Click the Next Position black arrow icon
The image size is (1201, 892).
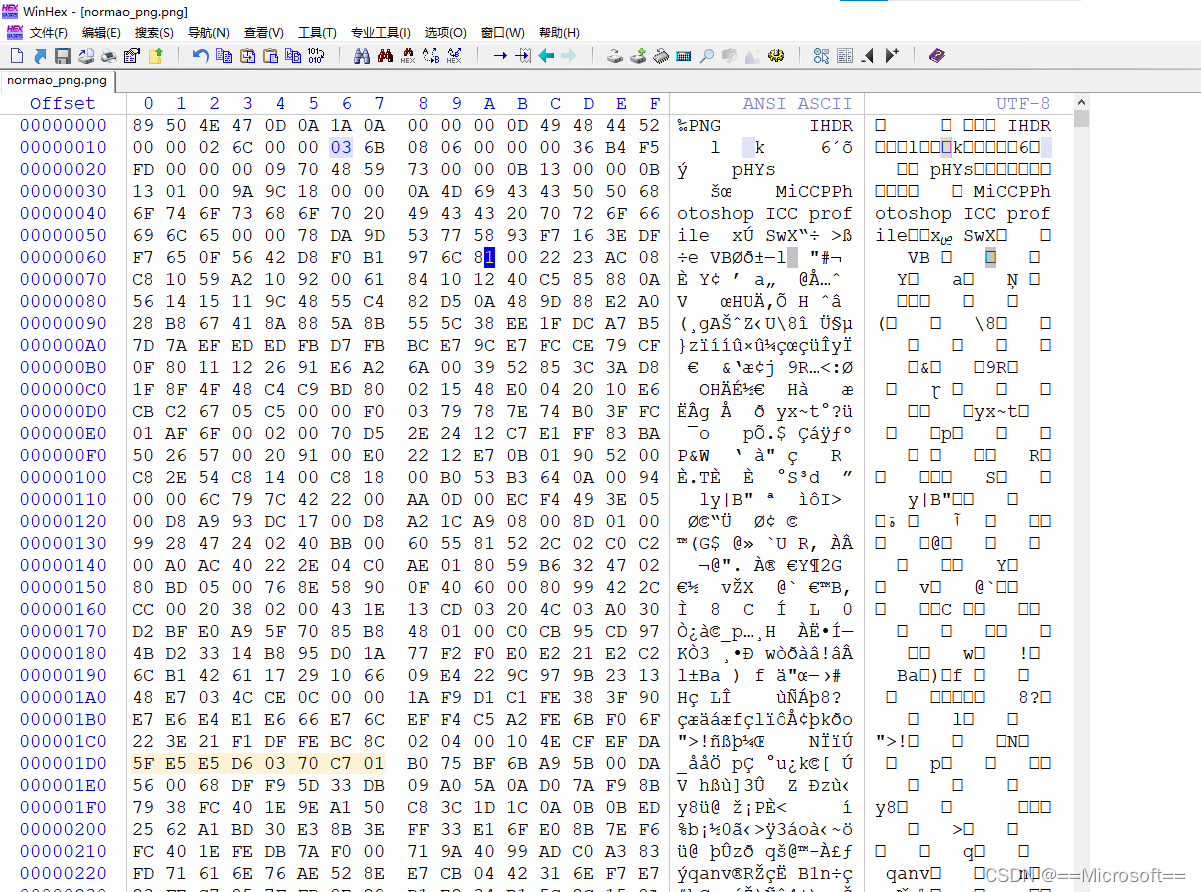(891, 56)
